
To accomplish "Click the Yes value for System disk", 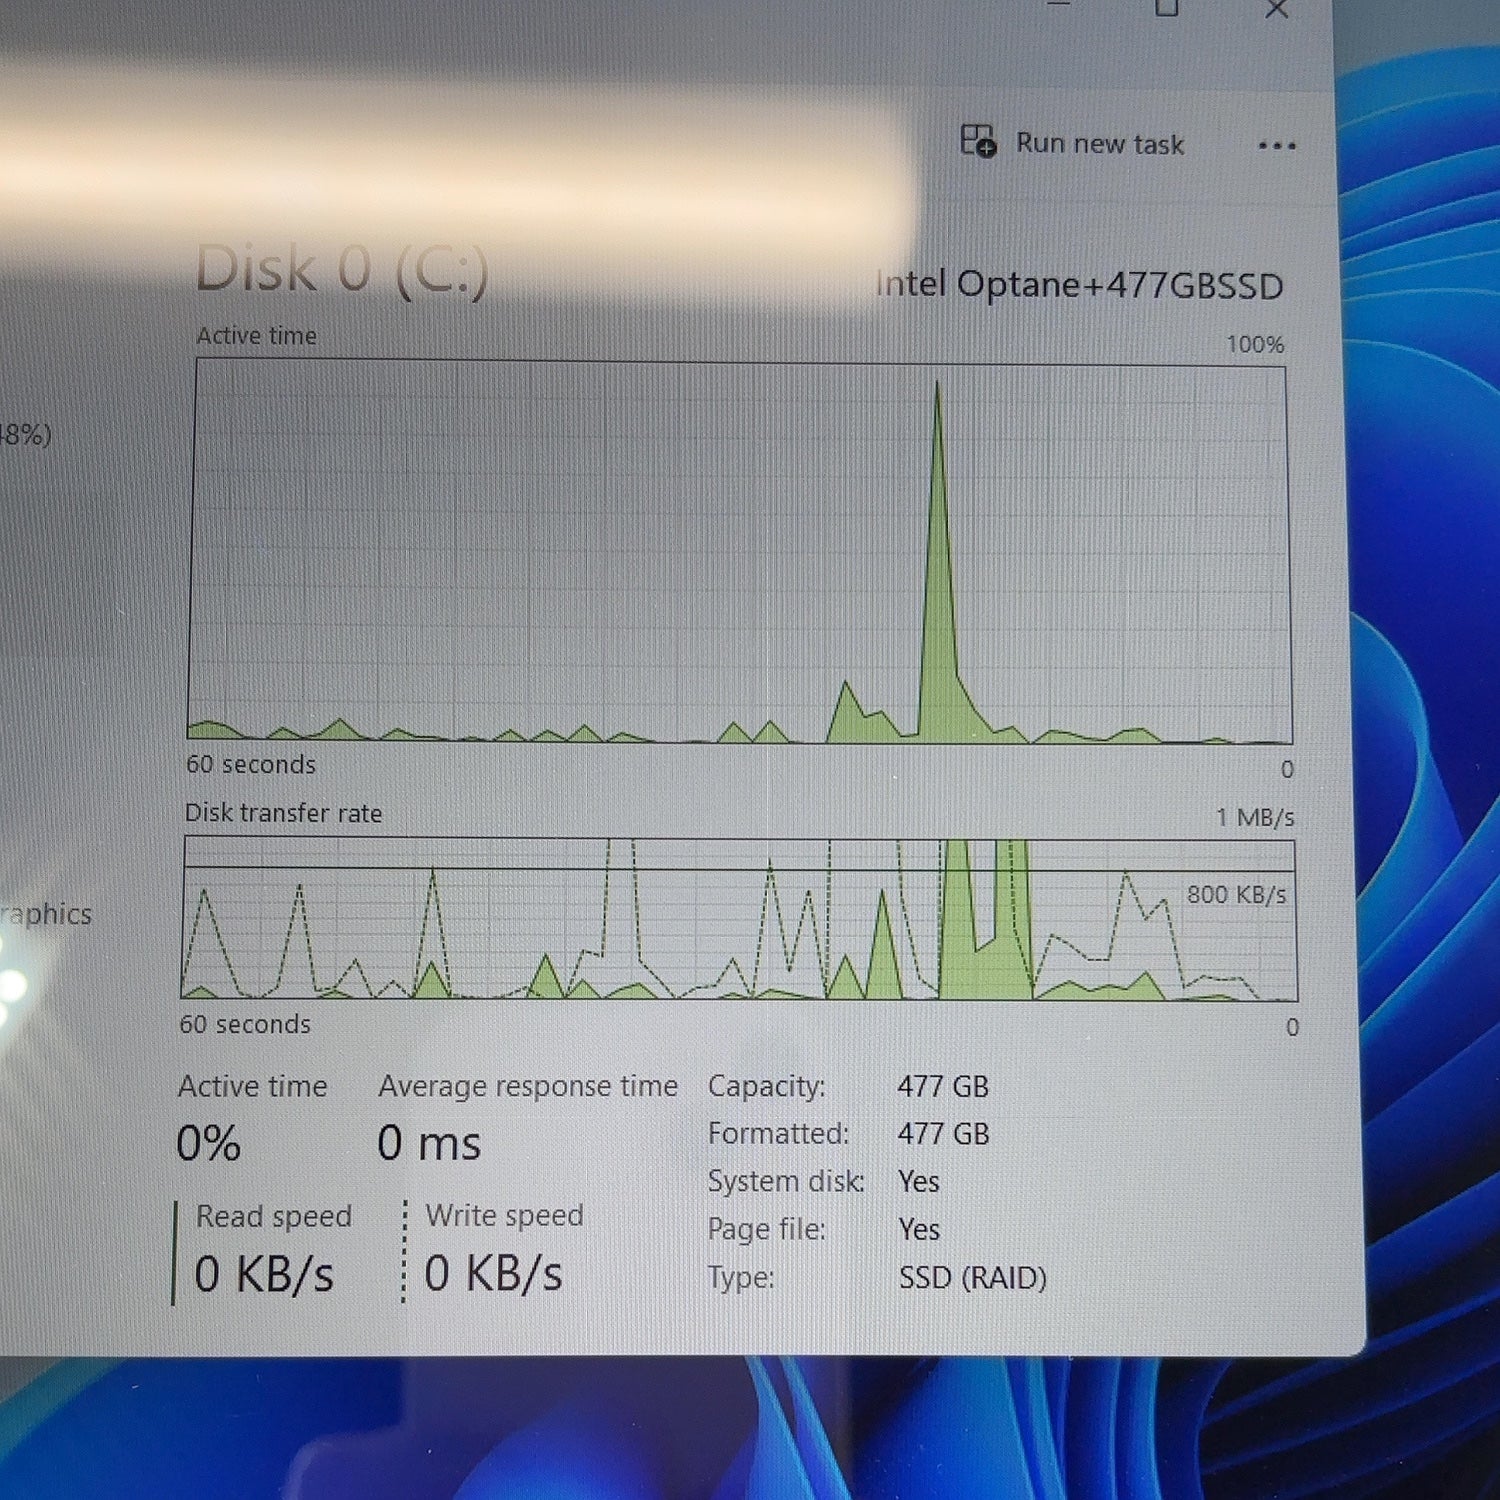I will pyautogui.click(x=919, y=1182).
